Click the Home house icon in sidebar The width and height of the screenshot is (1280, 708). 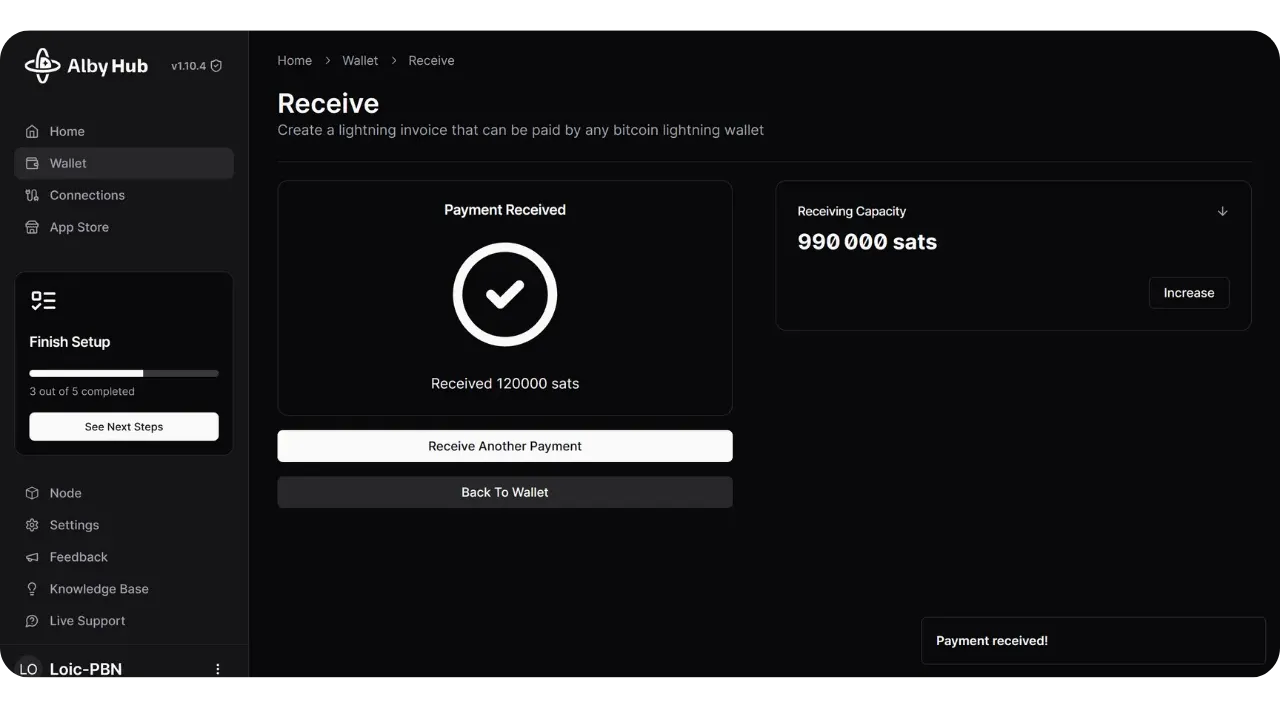[32, 132]
